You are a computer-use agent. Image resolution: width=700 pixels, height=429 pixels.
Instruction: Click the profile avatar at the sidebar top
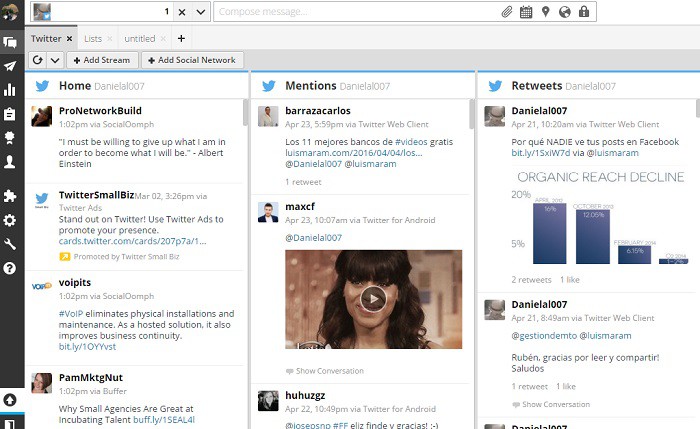[x=10, y=11]
